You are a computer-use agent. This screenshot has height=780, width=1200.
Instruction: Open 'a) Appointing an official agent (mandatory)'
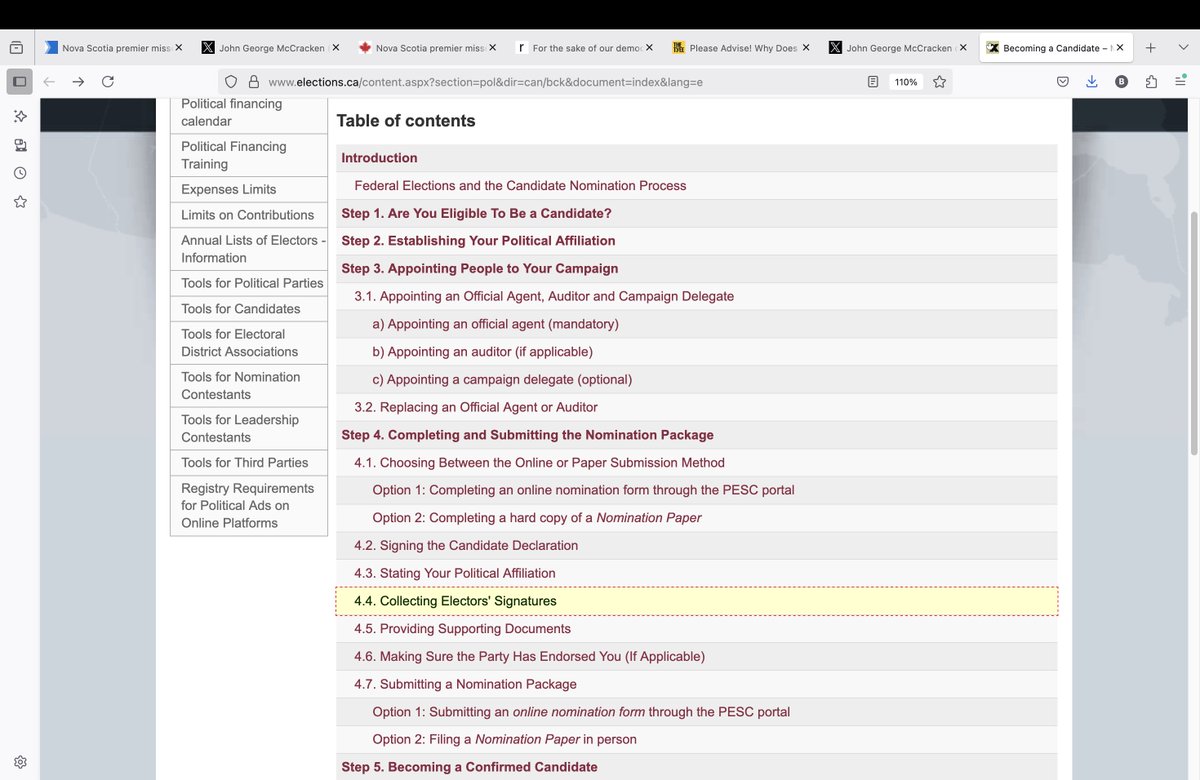[x=495, y=324]
